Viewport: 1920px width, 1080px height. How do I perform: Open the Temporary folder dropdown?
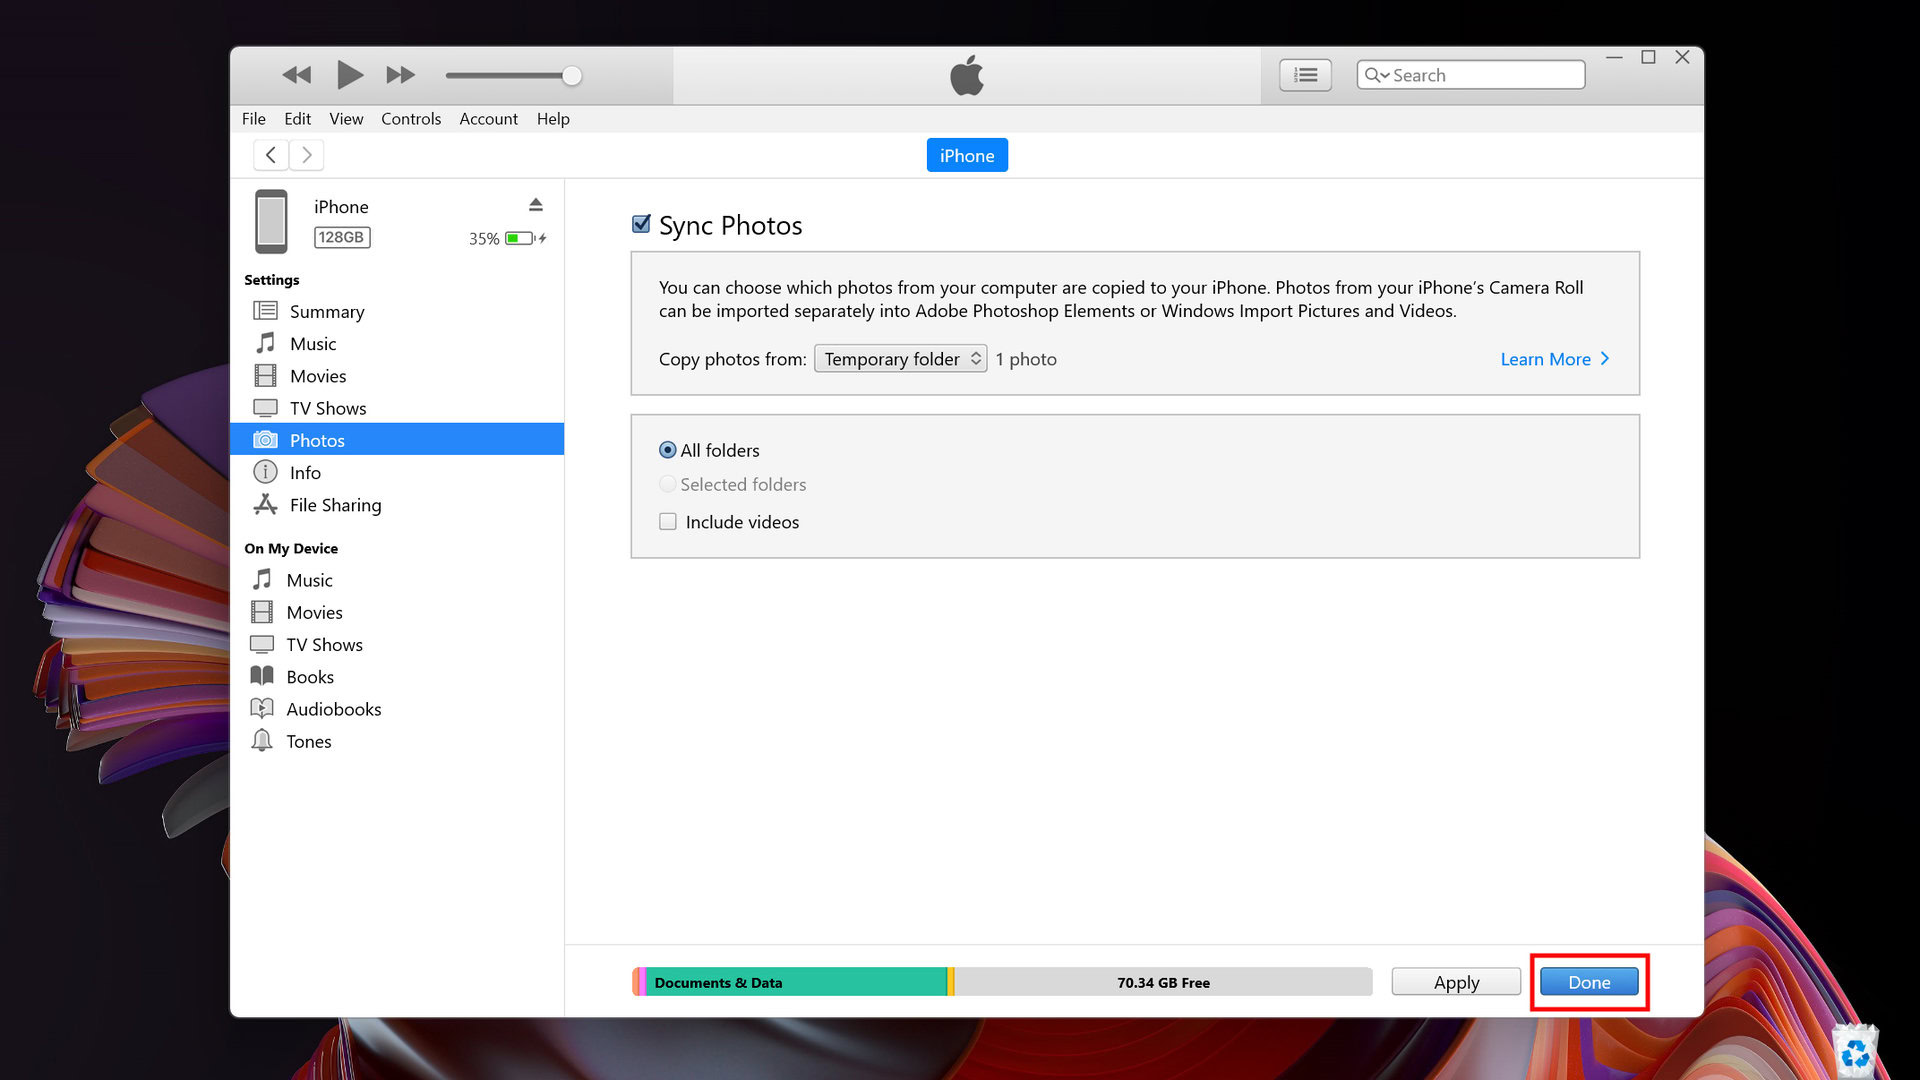coord(900,359)
